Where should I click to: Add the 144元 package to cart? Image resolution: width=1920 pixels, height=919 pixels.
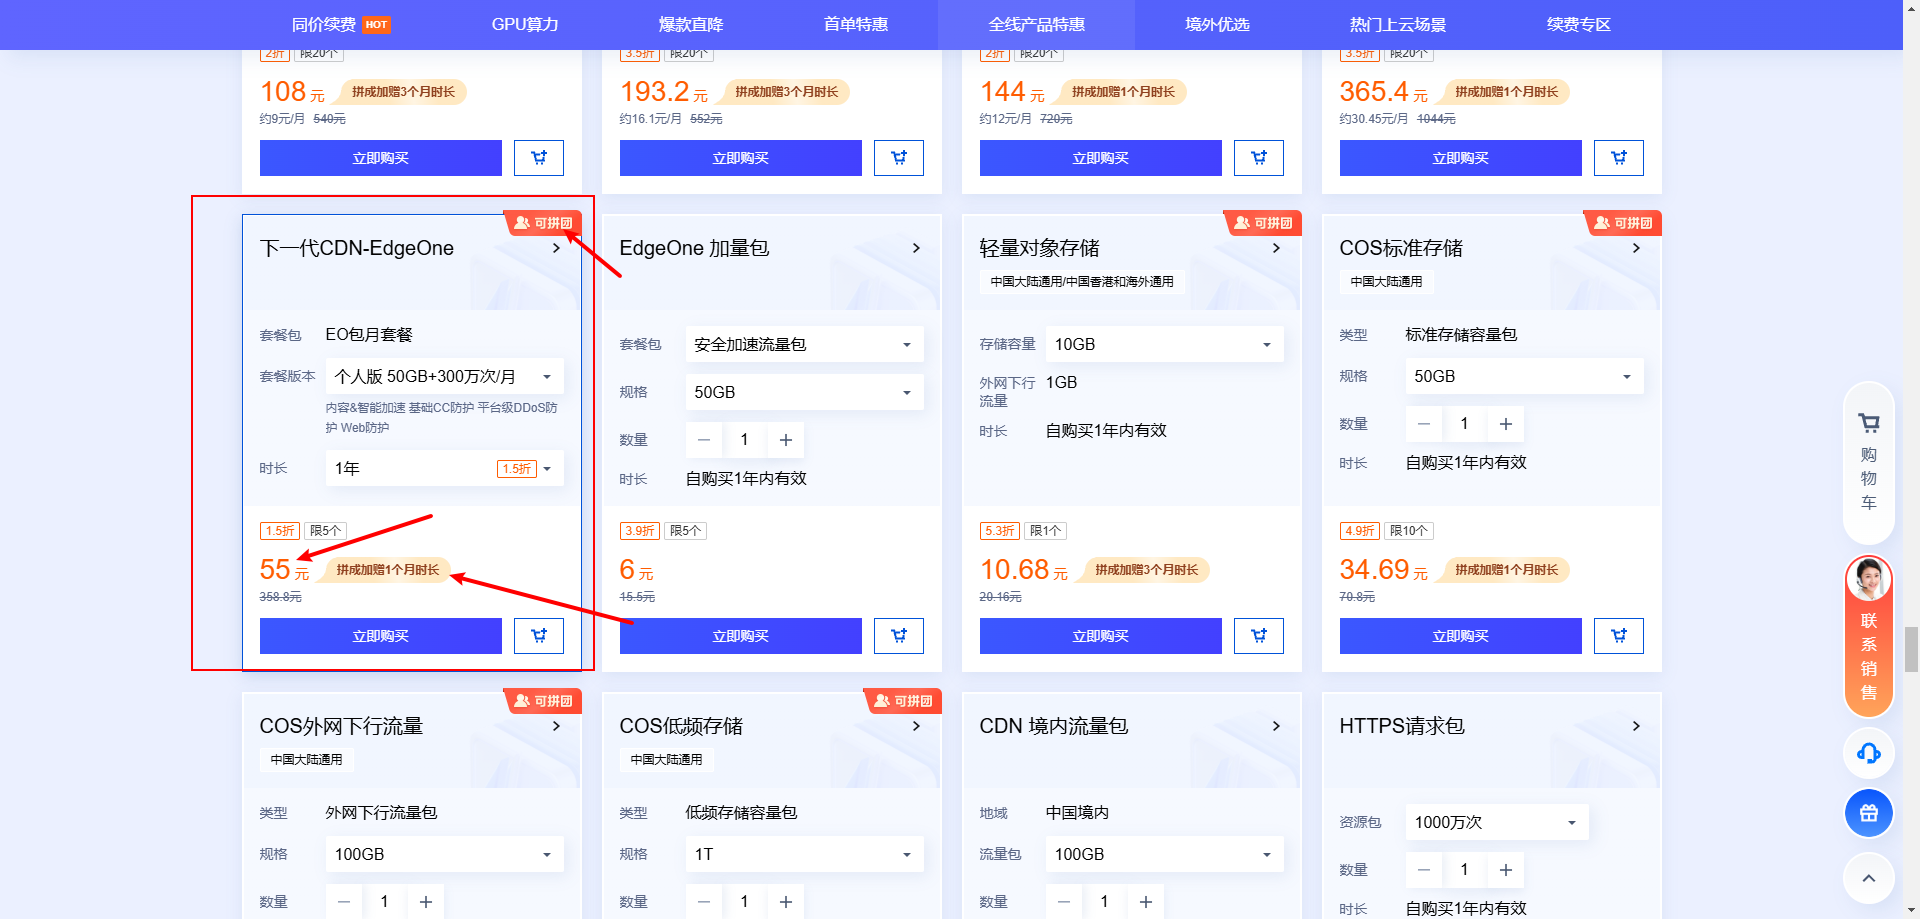pos(1259,158)
